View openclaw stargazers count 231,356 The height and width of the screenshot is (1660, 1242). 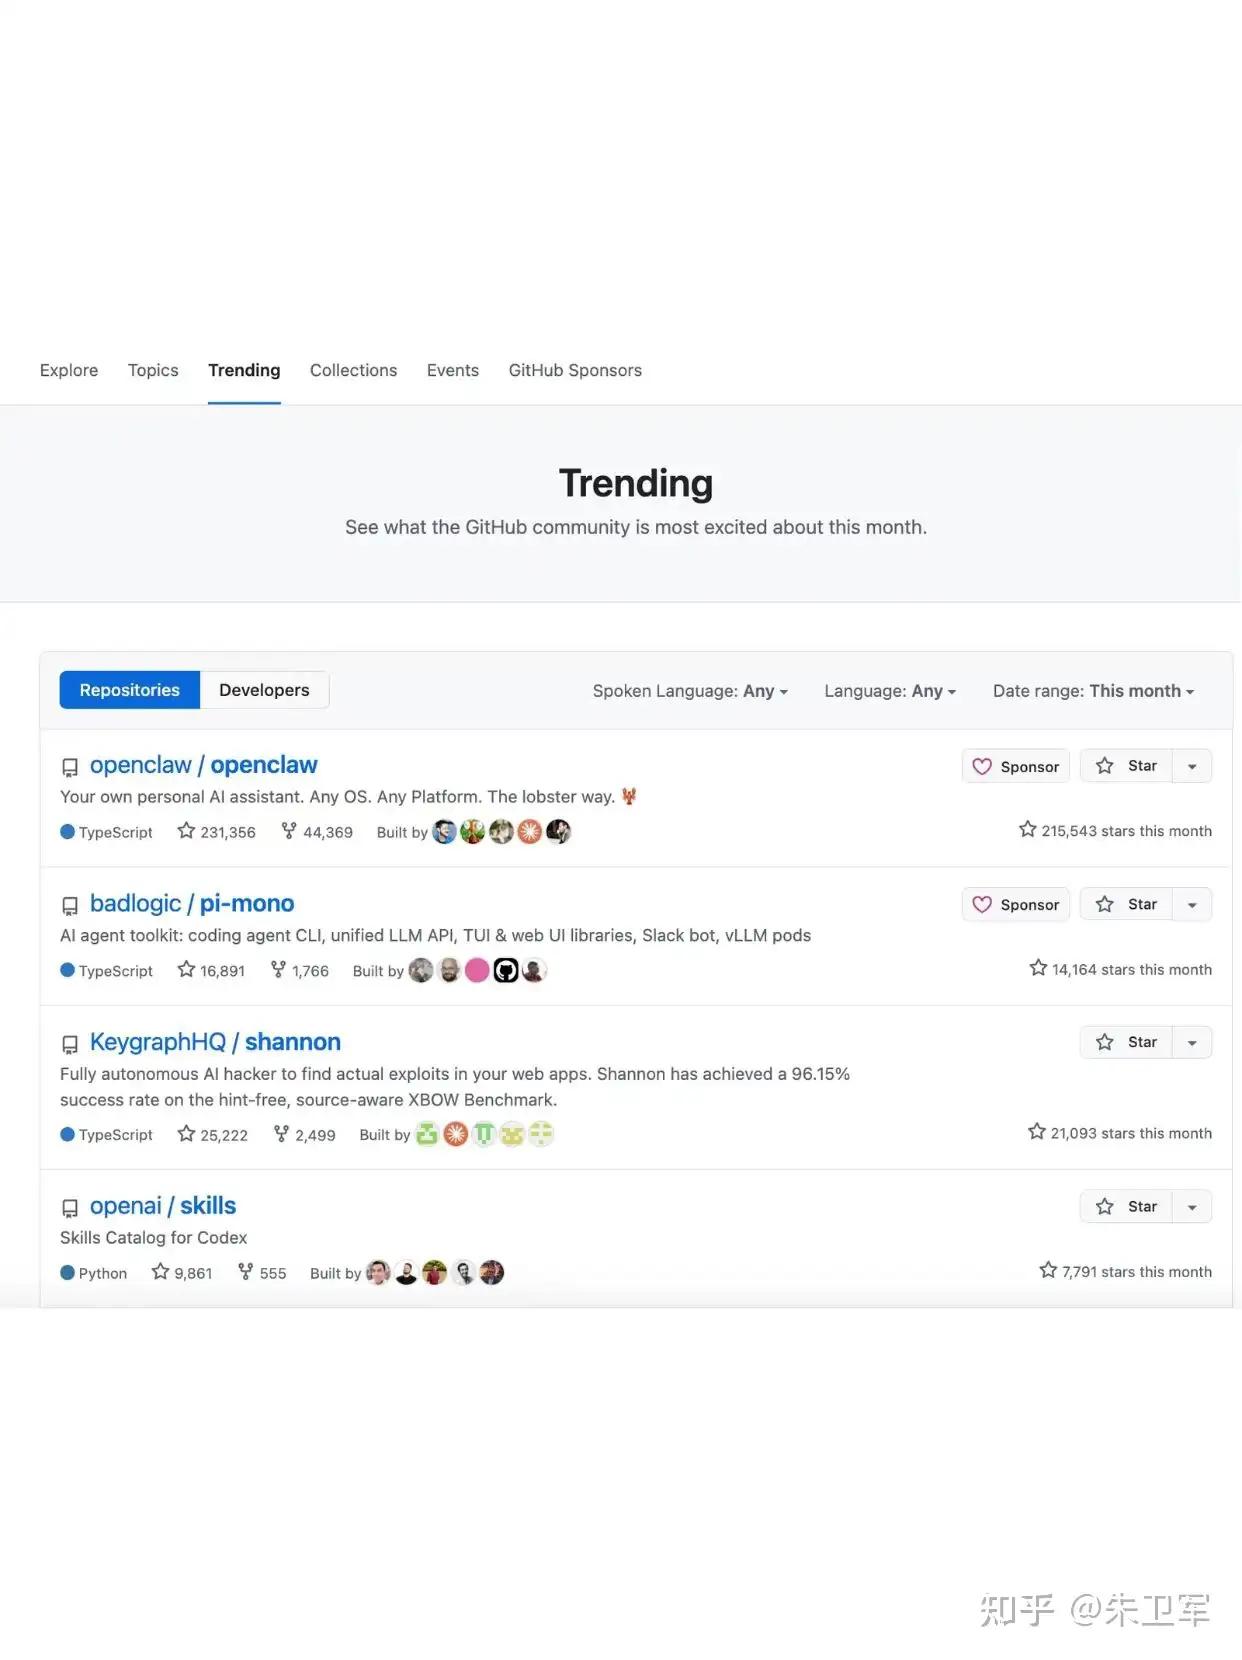point(216,832)
